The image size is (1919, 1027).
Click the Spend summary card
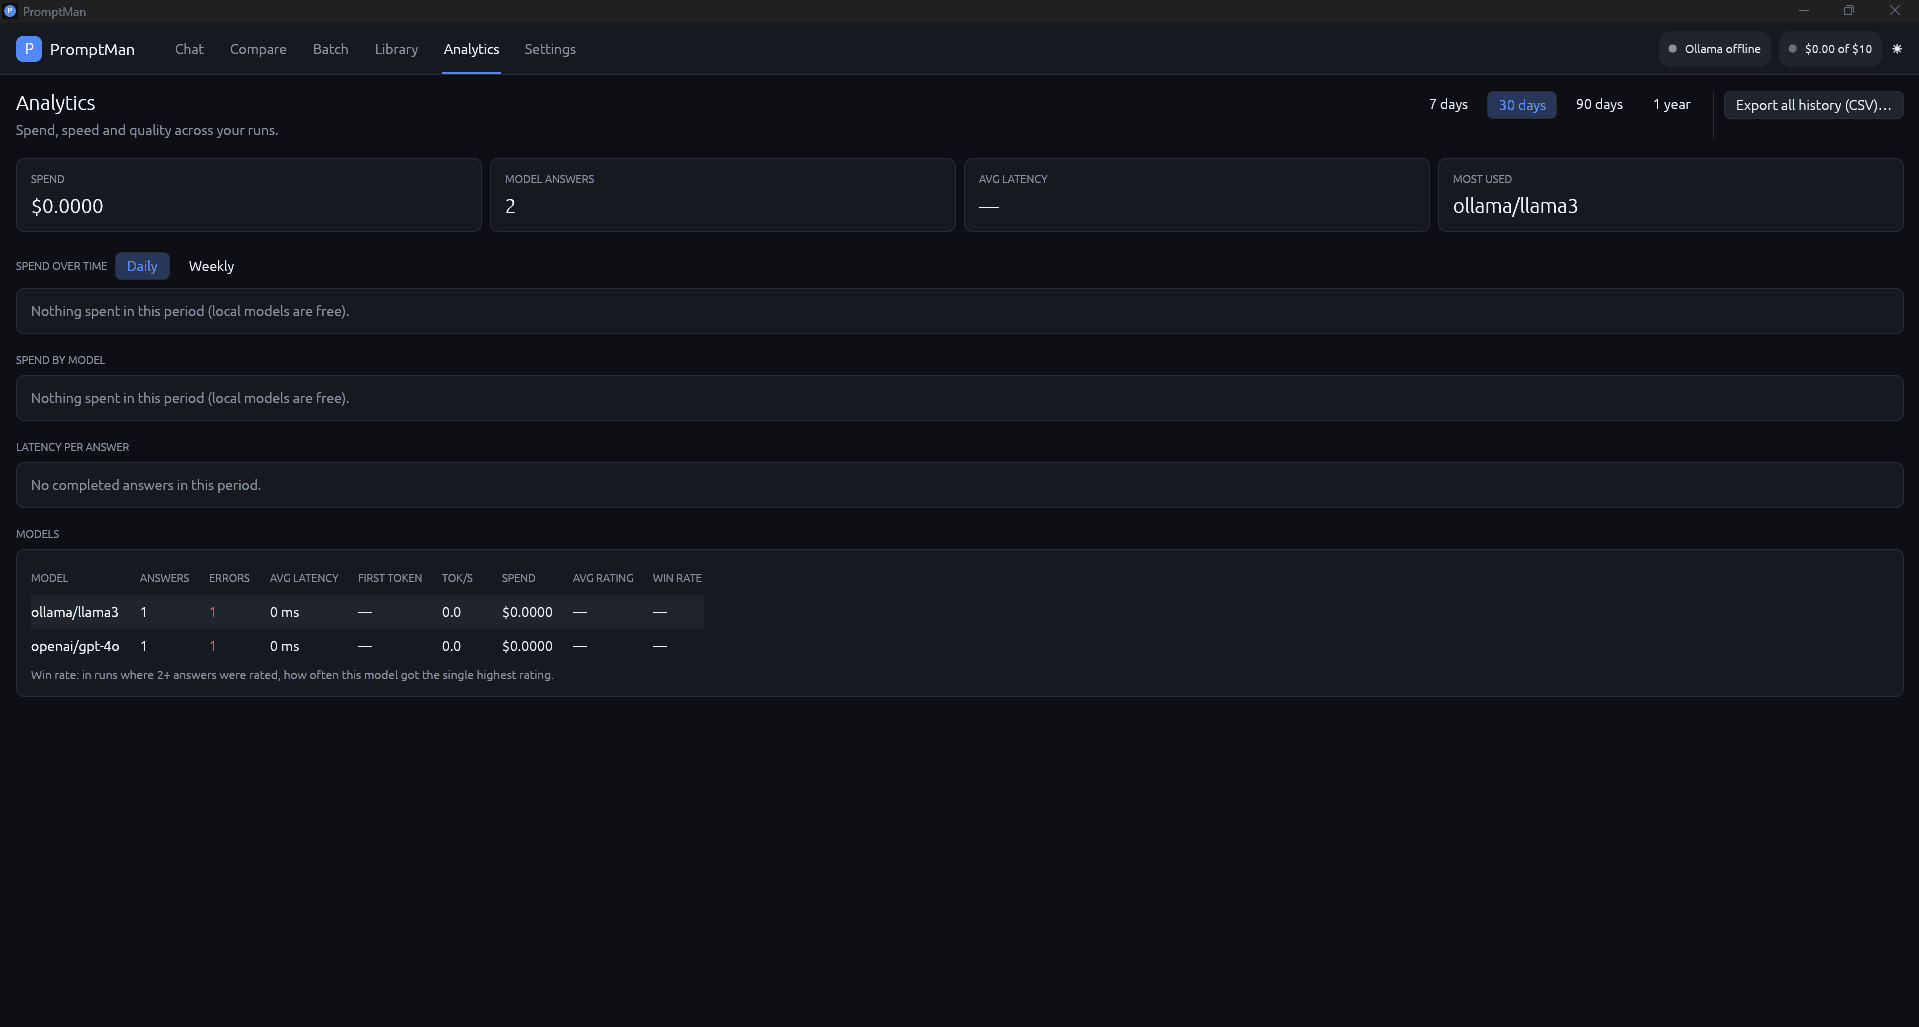point(248,195)
